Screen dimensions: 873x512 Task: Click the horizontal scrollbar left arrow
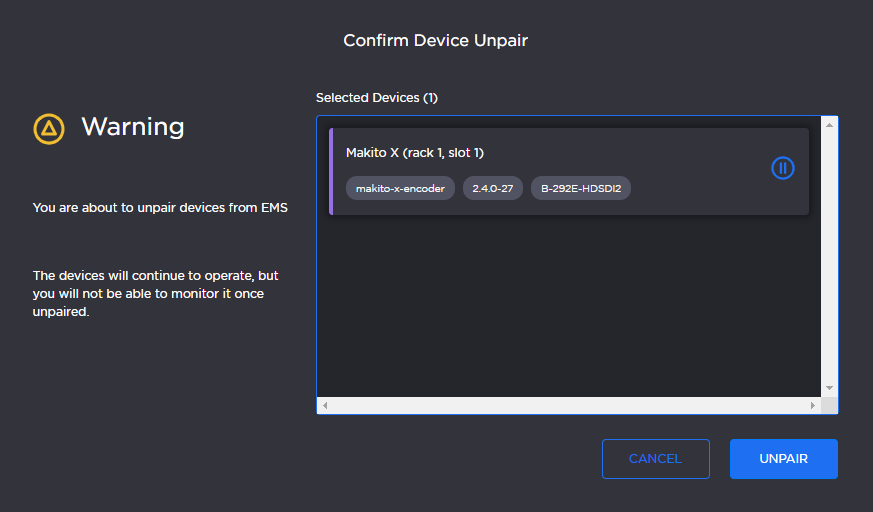click(326, 406)
